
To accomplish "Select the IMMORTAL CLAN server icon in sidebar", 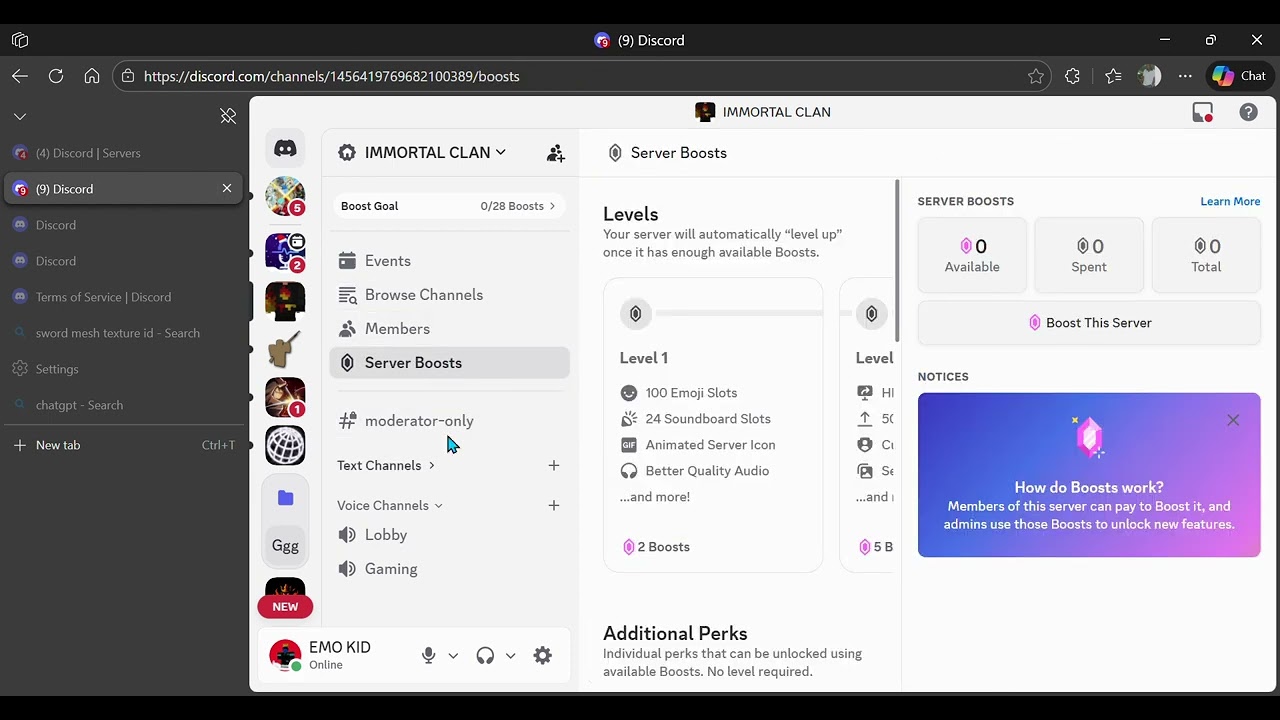I will pyautogui.click(x=285, y=301).
